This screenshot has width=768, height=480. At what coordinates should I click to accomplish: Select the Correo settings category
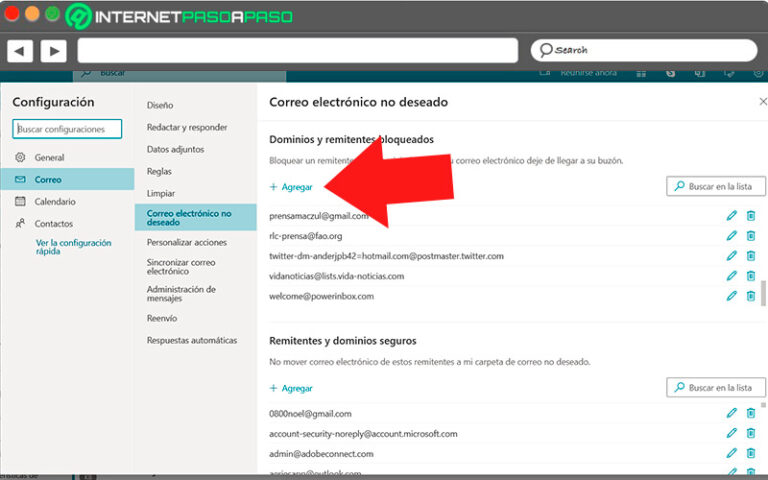[x=68, y=179]
